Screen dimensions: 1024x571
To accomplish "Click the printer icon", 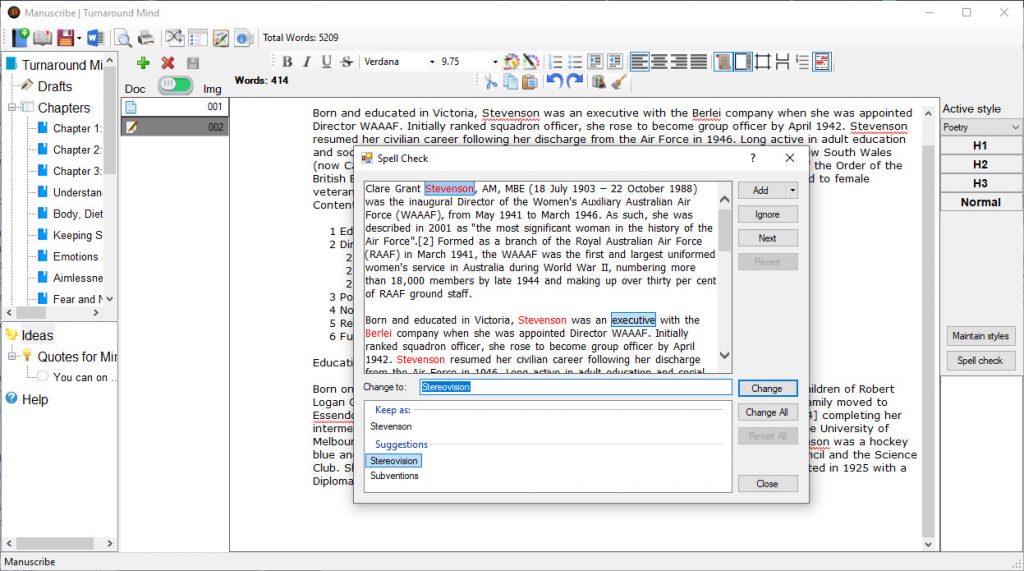I will pyautogui.click(x=146, y=37).
